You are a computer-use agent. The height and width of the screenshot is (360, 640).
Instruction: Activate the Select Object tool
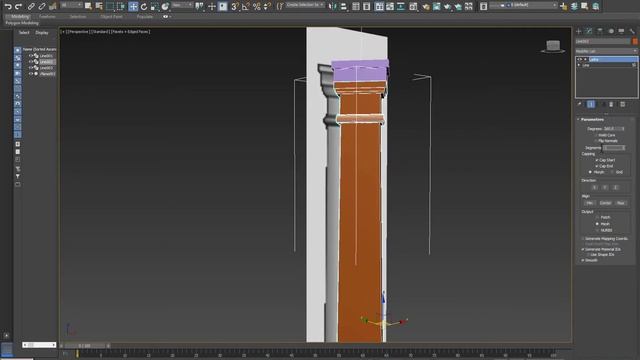88,6
